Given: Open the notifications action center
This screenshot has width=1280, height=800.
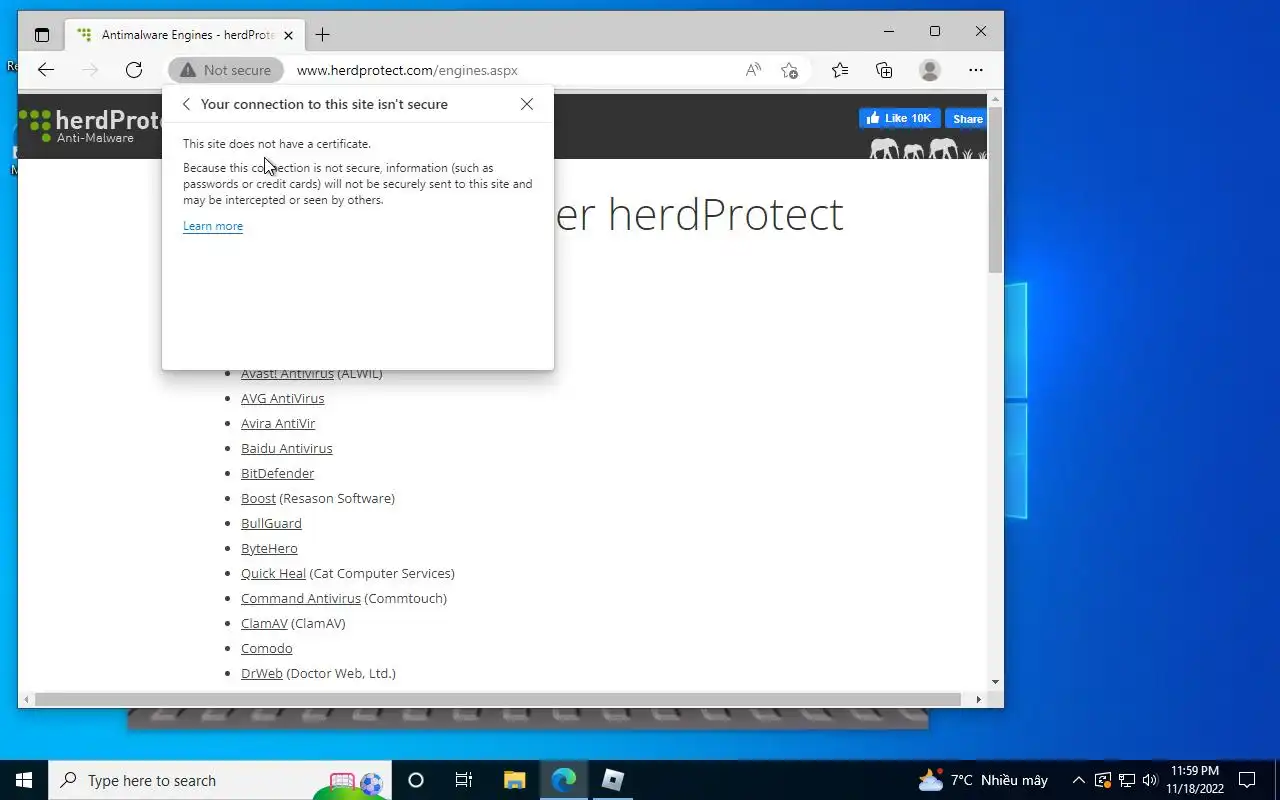Looking at the screenshot, I should pos(1247,780).
